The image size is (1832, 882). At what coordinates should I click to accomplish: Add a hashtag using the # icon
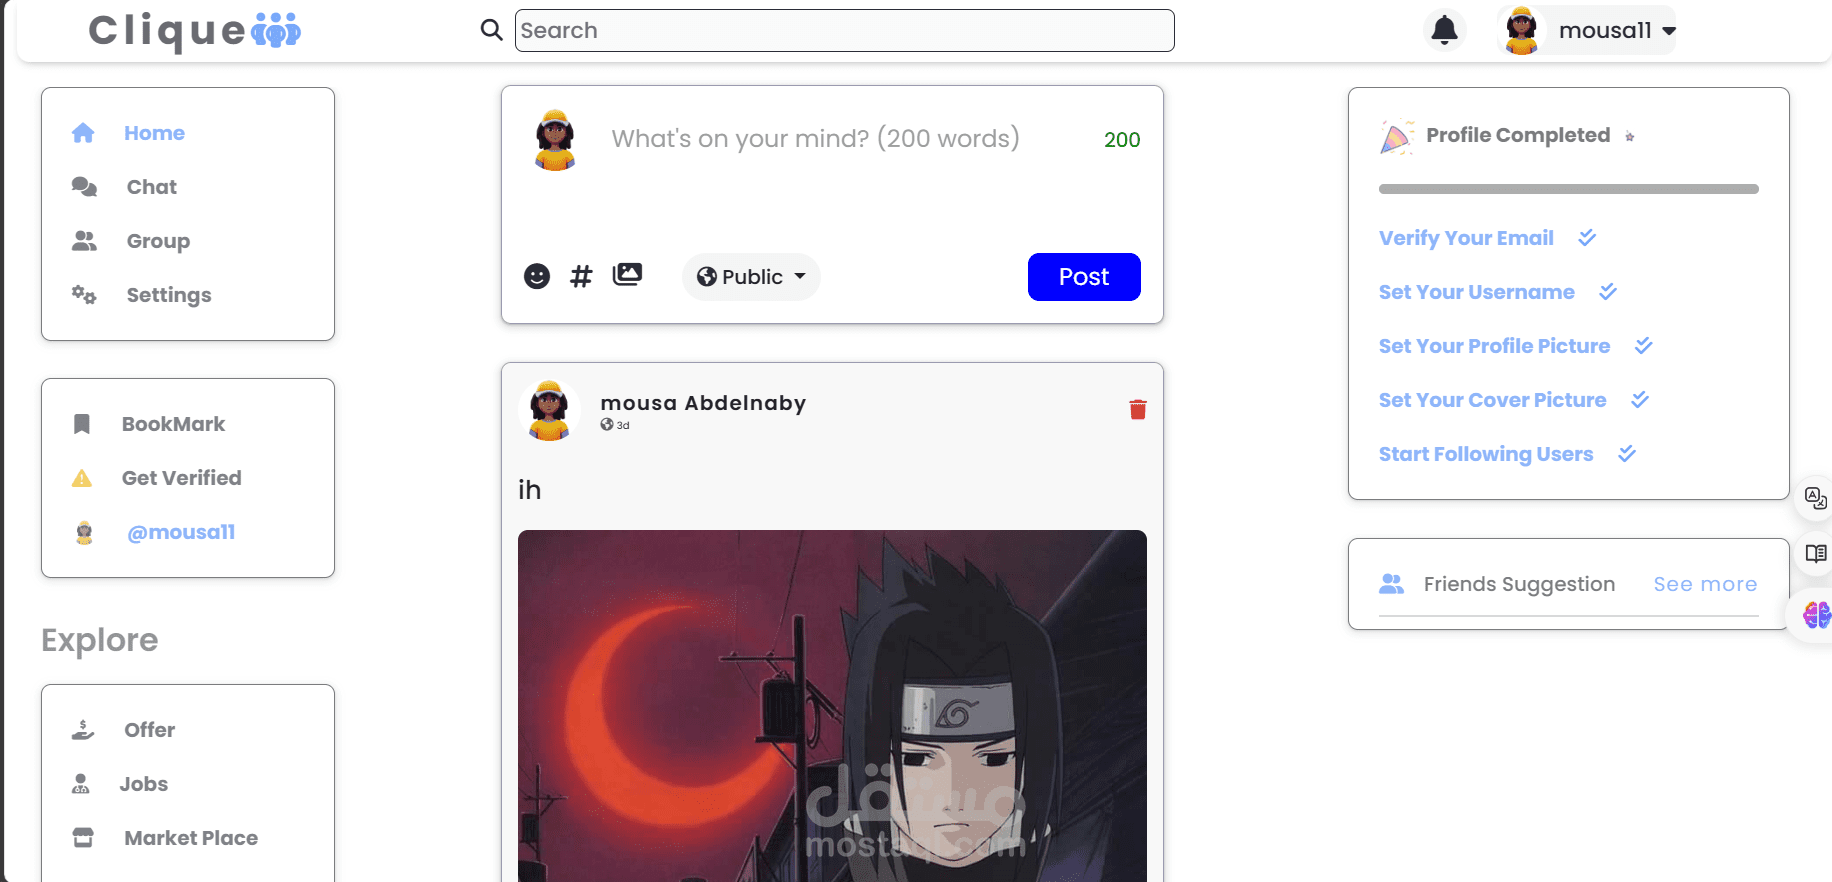581,276
